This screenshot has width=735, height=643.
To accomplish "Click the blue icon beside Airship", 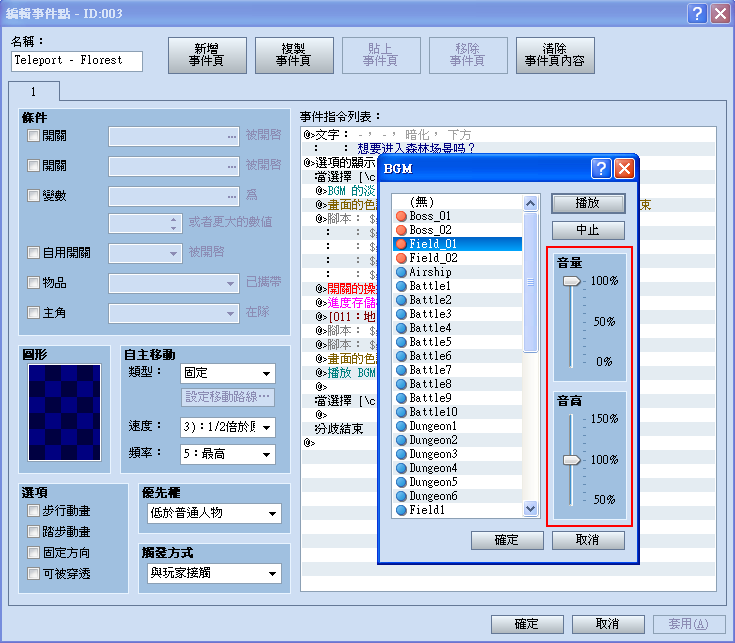I will pos(401,272).
